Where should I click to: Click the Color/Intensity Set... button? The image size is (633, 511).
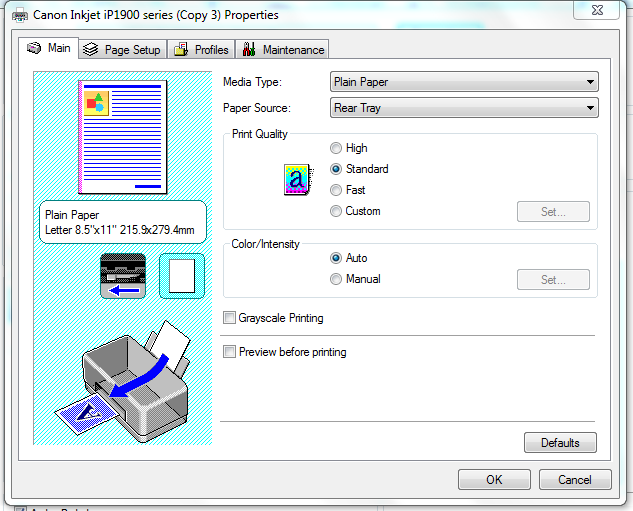point(553,280)
